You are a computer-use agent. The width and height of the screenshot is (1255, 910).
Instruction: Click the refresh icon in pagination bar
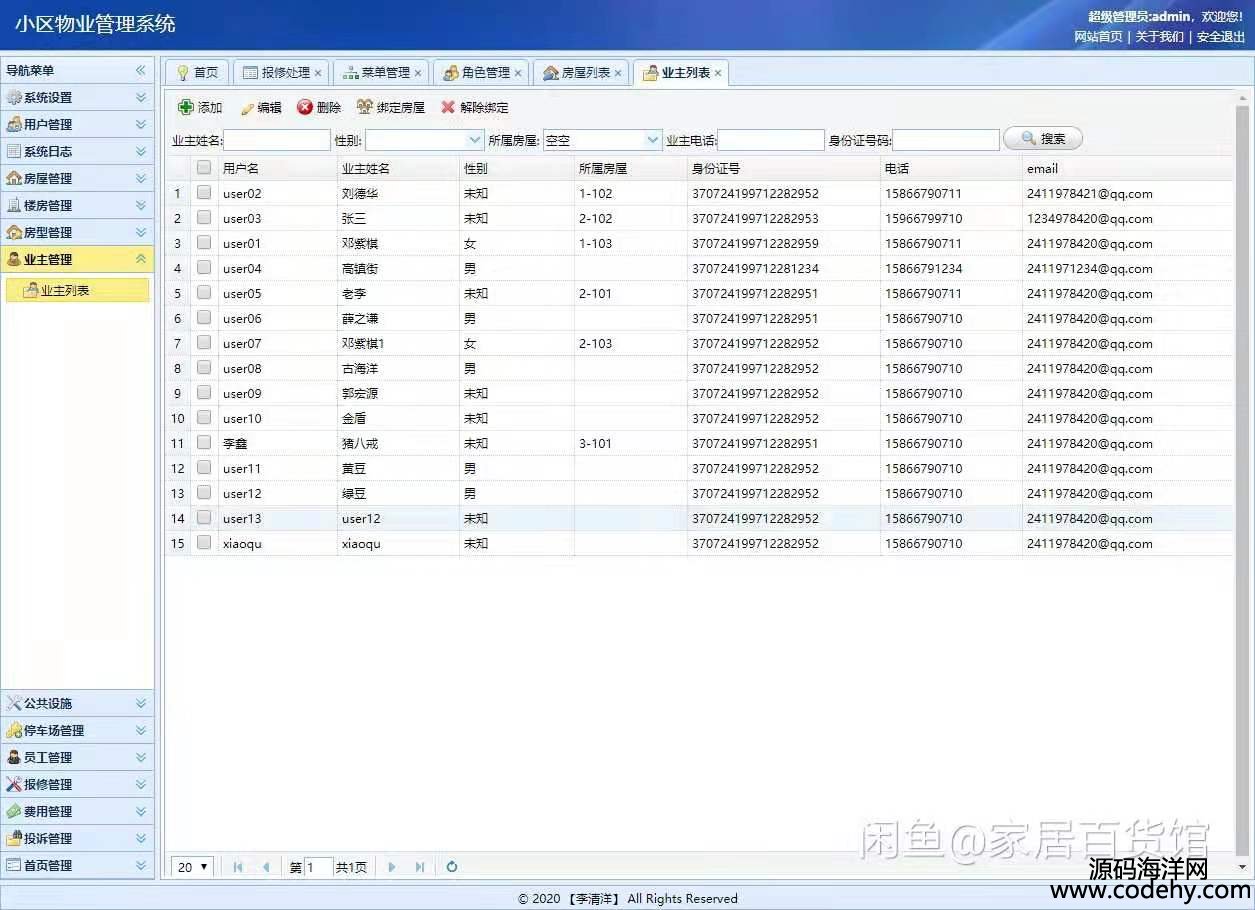452,867
